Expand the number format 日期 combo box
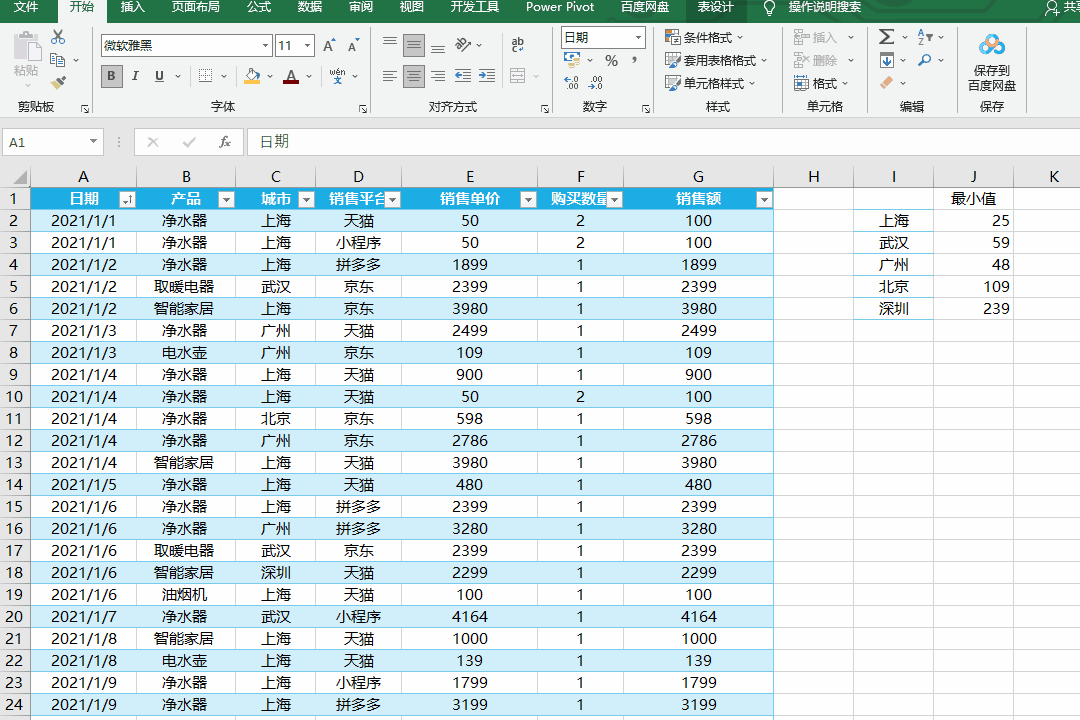Viewport: 1080px width, 720px height. pos(638,37)
